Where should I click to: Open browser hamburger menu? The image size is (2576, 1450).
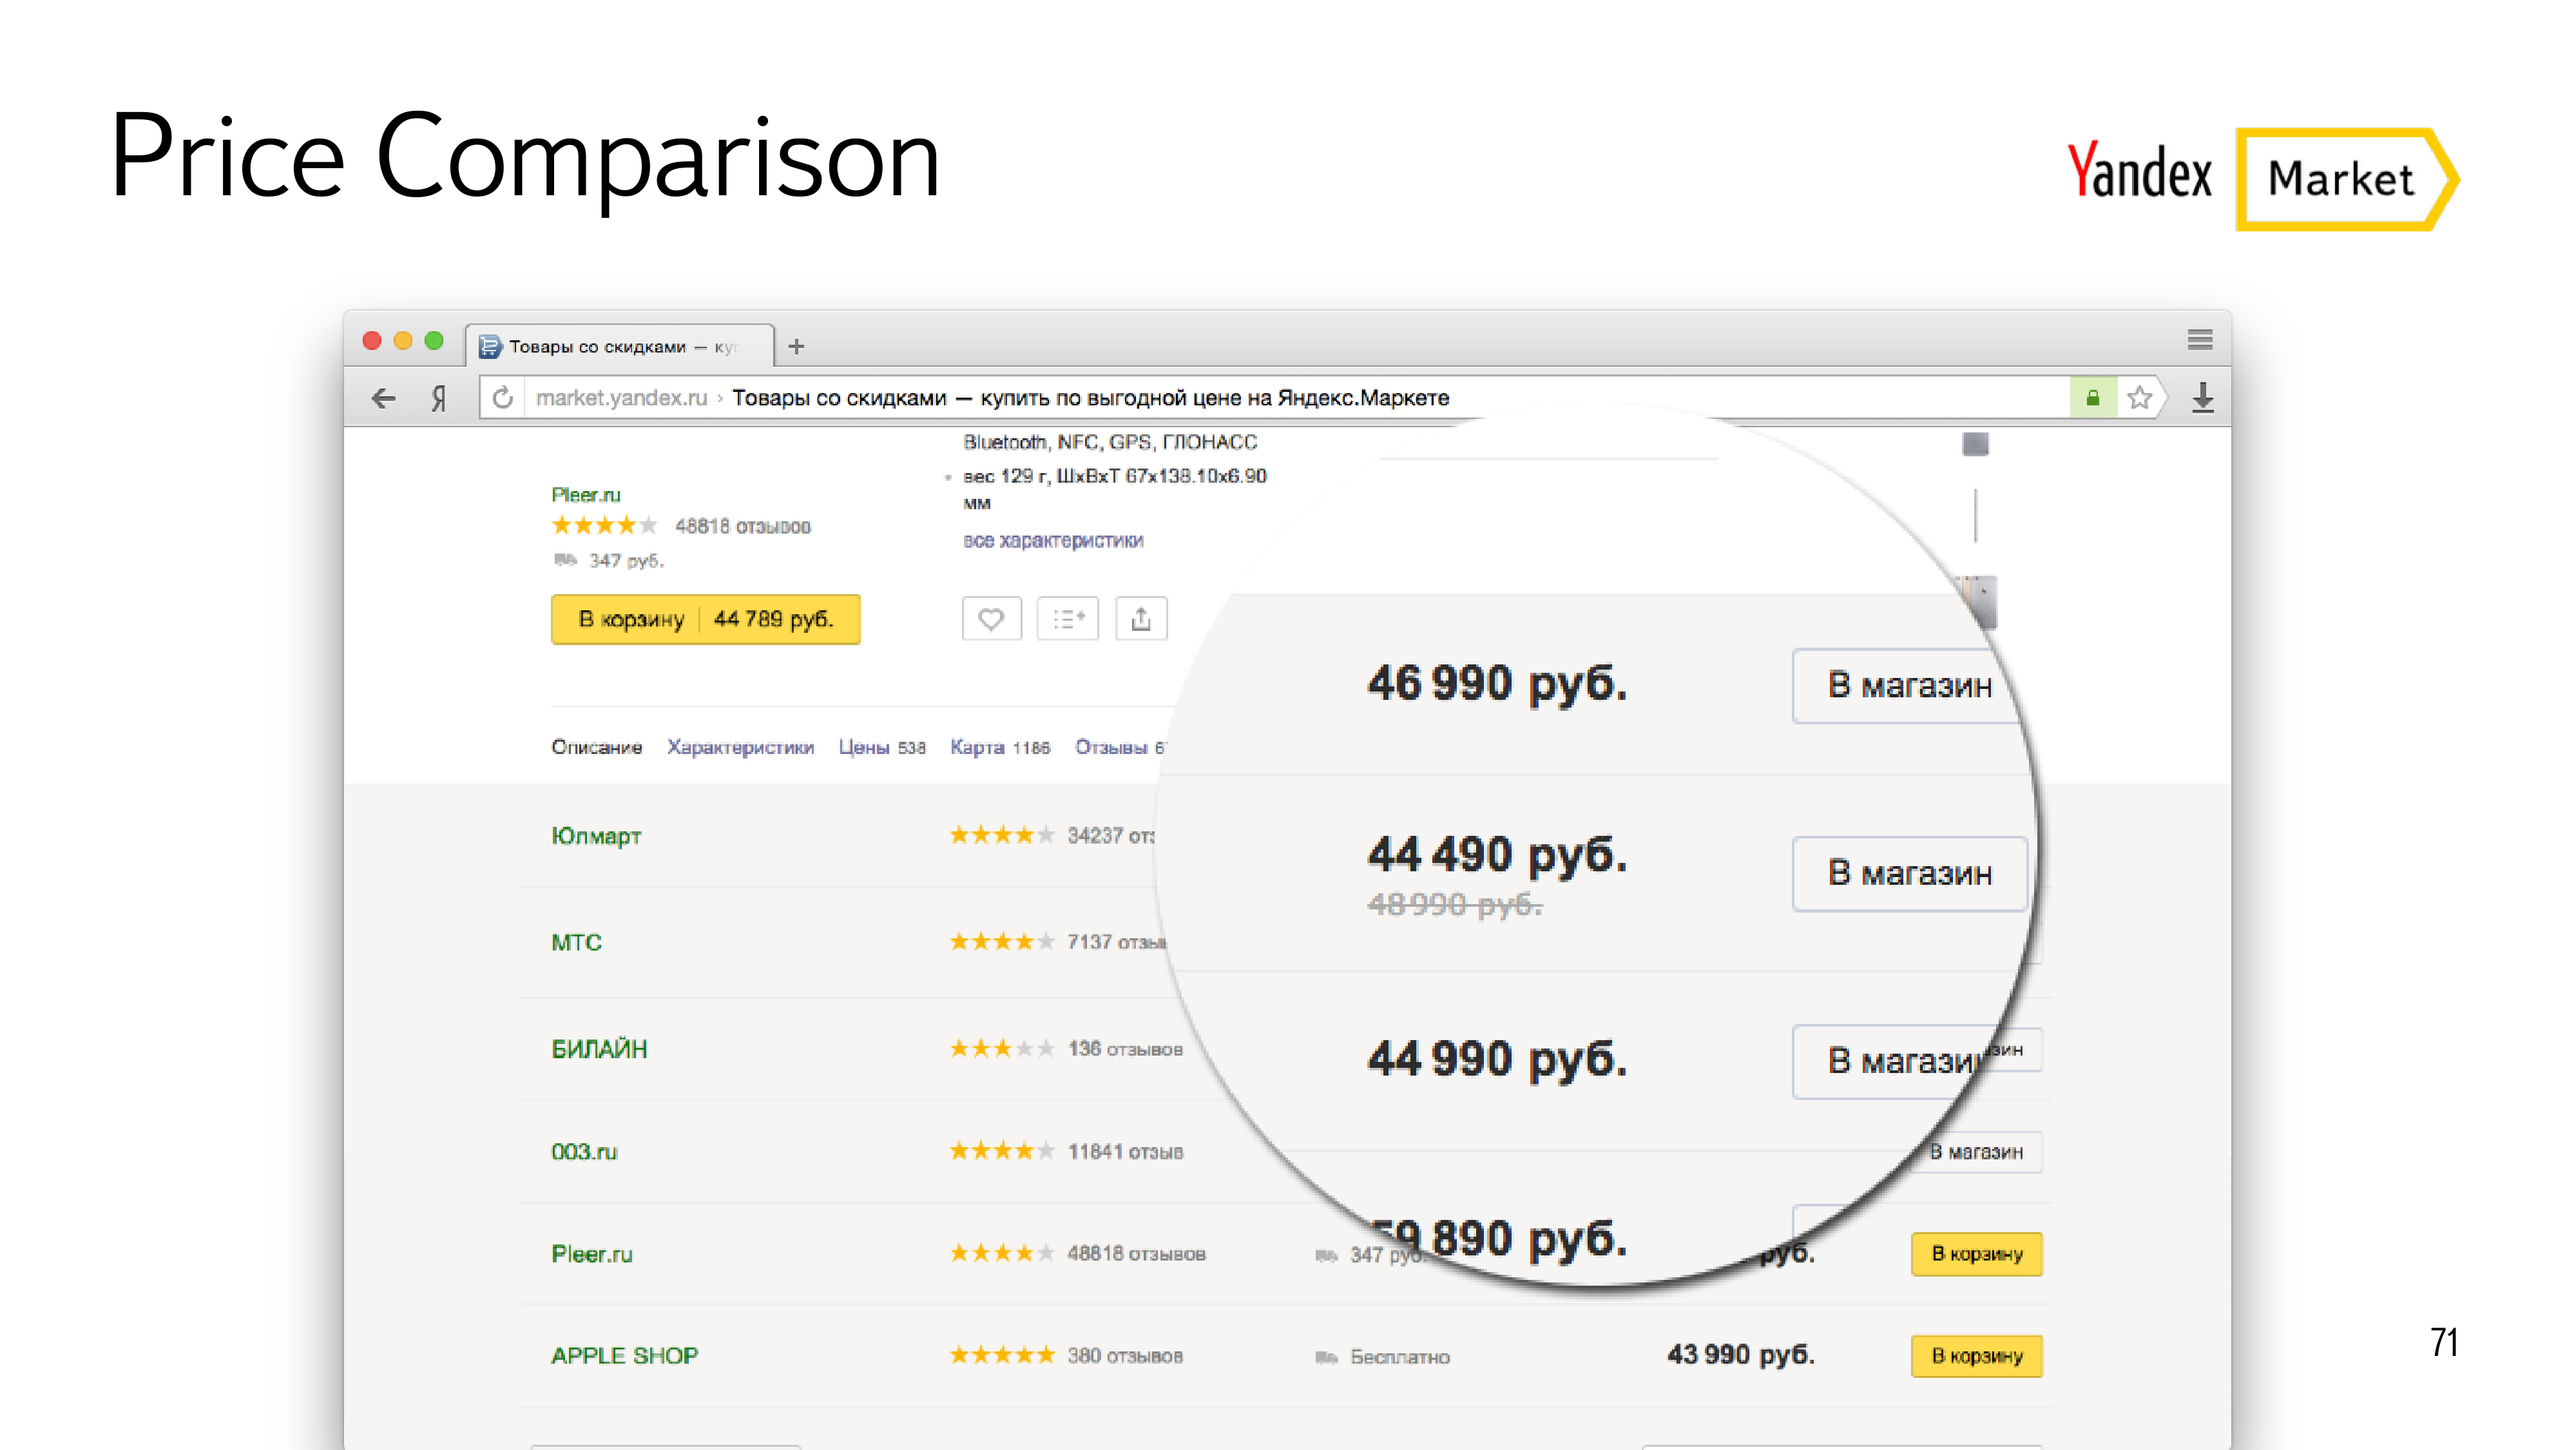[x=2199, y=339]
